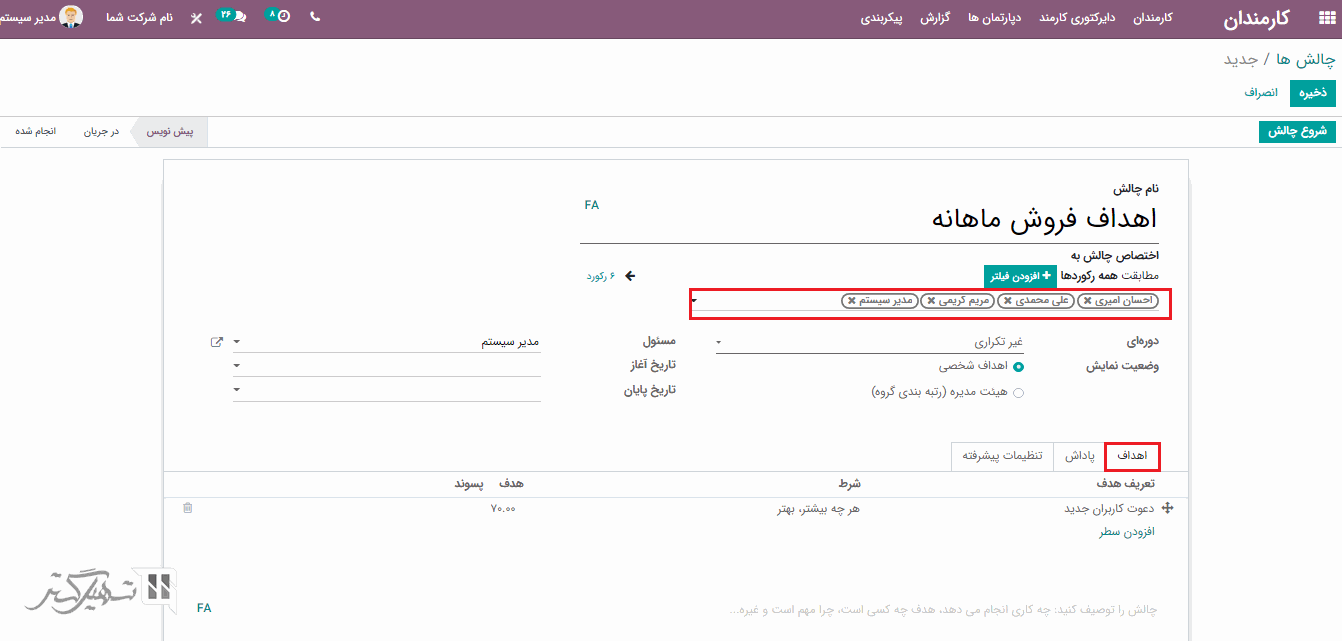The image size is (1342, 641).
Task: Remove the احسان امیری tag
Action: (1087, 300)
